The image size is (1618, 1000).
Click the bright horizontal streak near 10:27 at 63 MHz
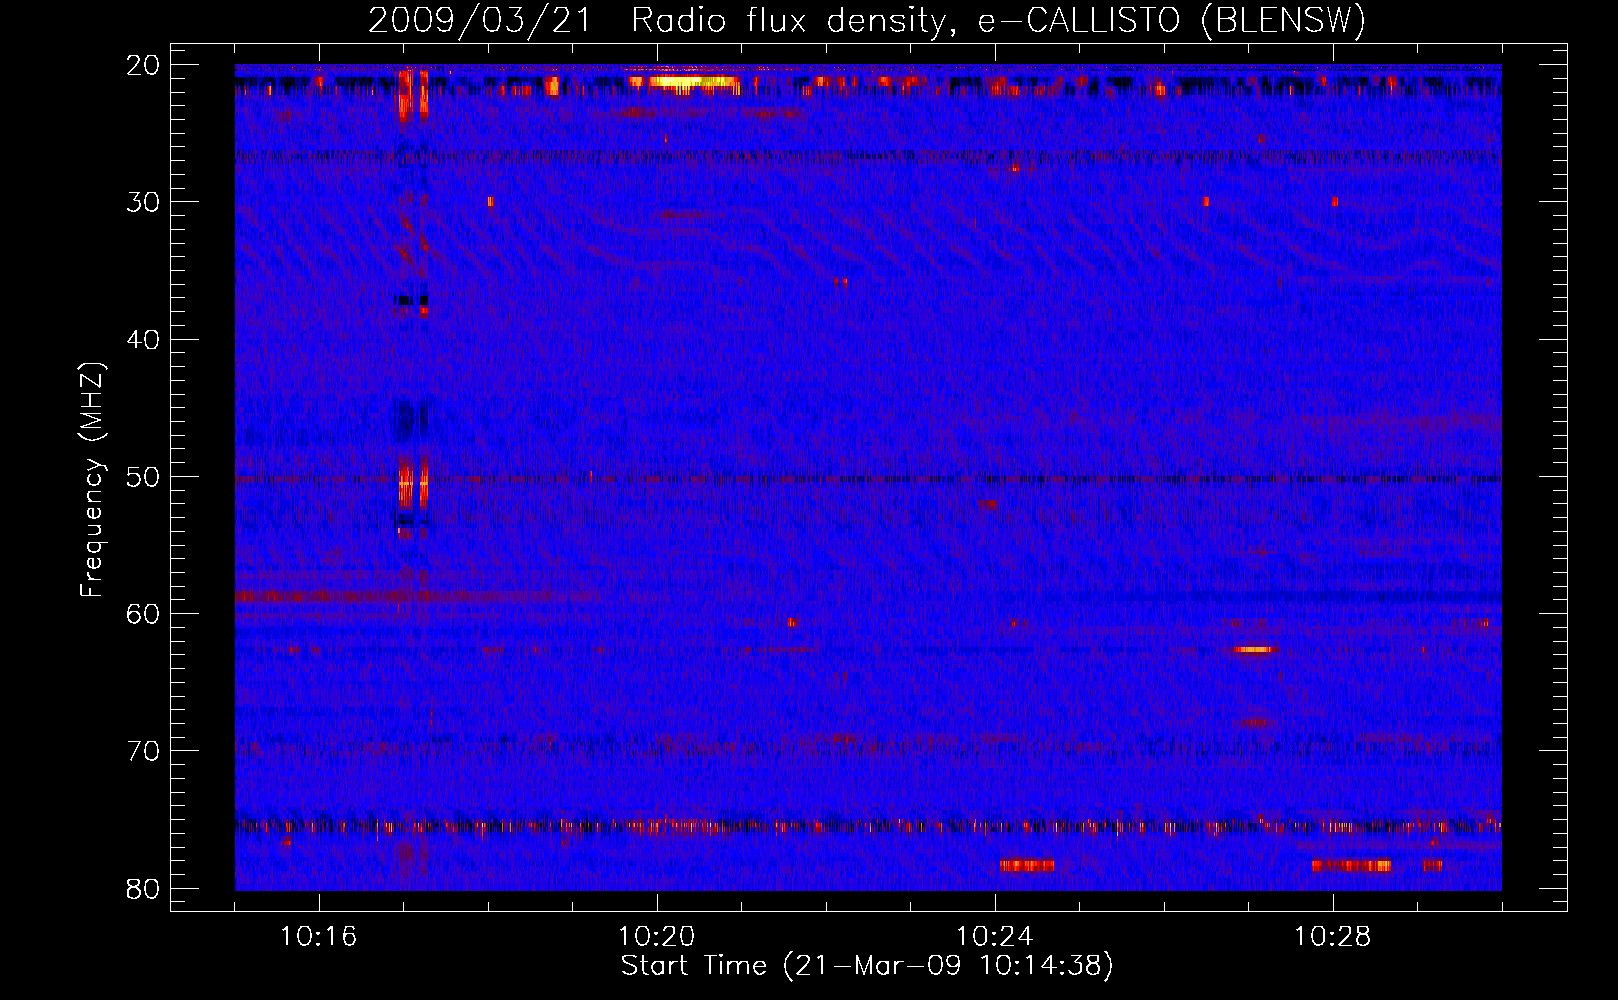tap(1254, 650)
